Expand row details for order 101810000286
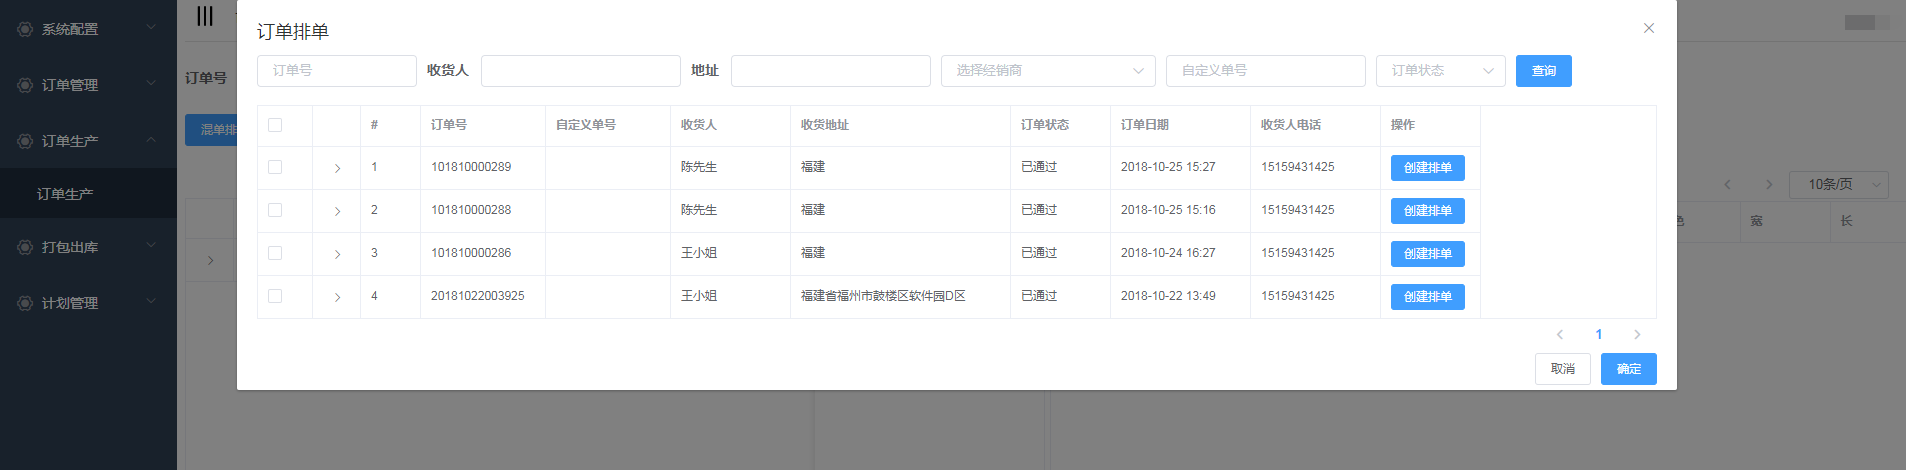1906x470 pixels. click(337, 254)
